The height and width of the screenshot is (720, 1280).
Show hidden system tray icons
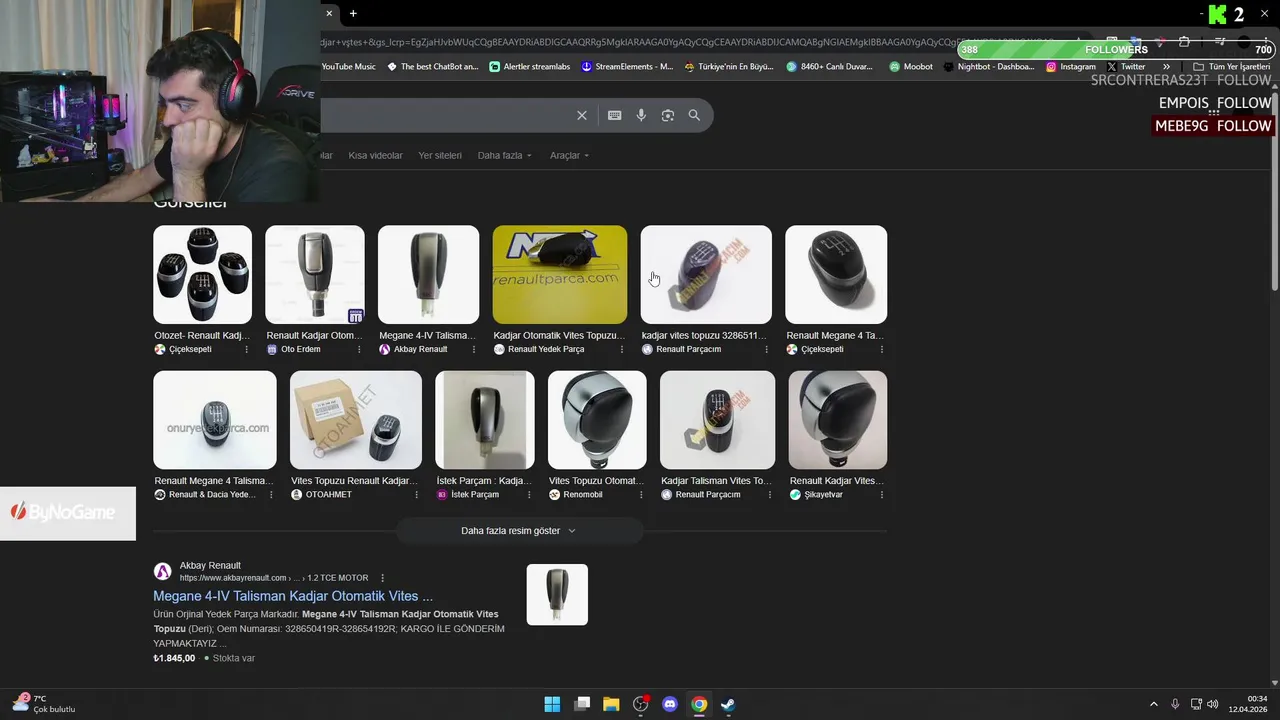tap(1153, 704)
